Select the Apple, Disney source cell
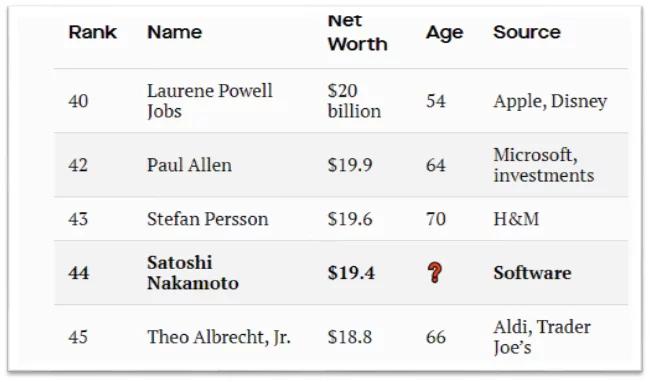The height and width of the screenshot is (382, 650). (550, 102)
